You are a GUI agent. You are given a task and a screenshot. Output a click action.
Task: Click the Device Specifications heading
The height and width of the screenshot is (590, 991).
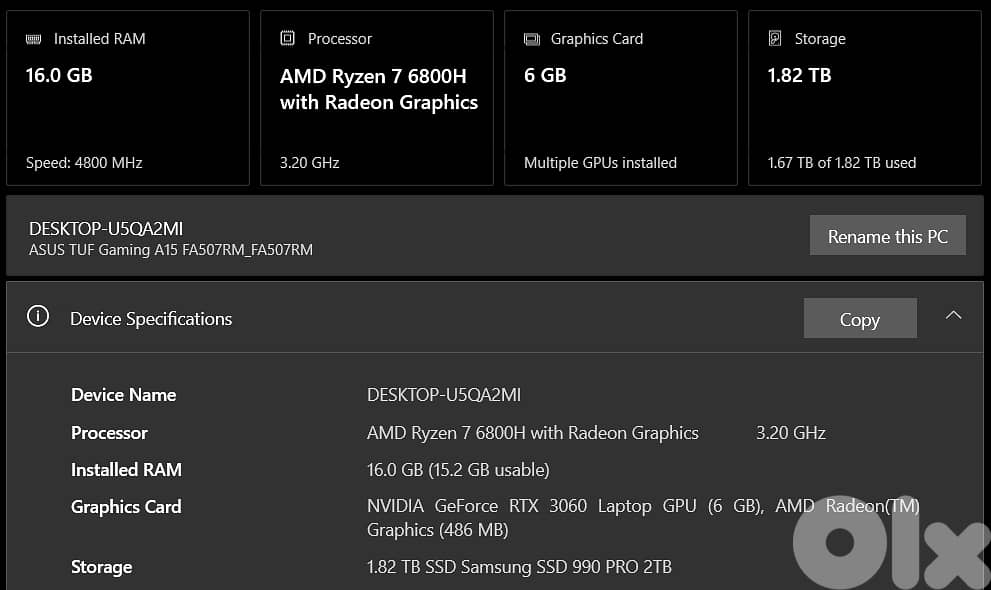[x=150, y=318]
